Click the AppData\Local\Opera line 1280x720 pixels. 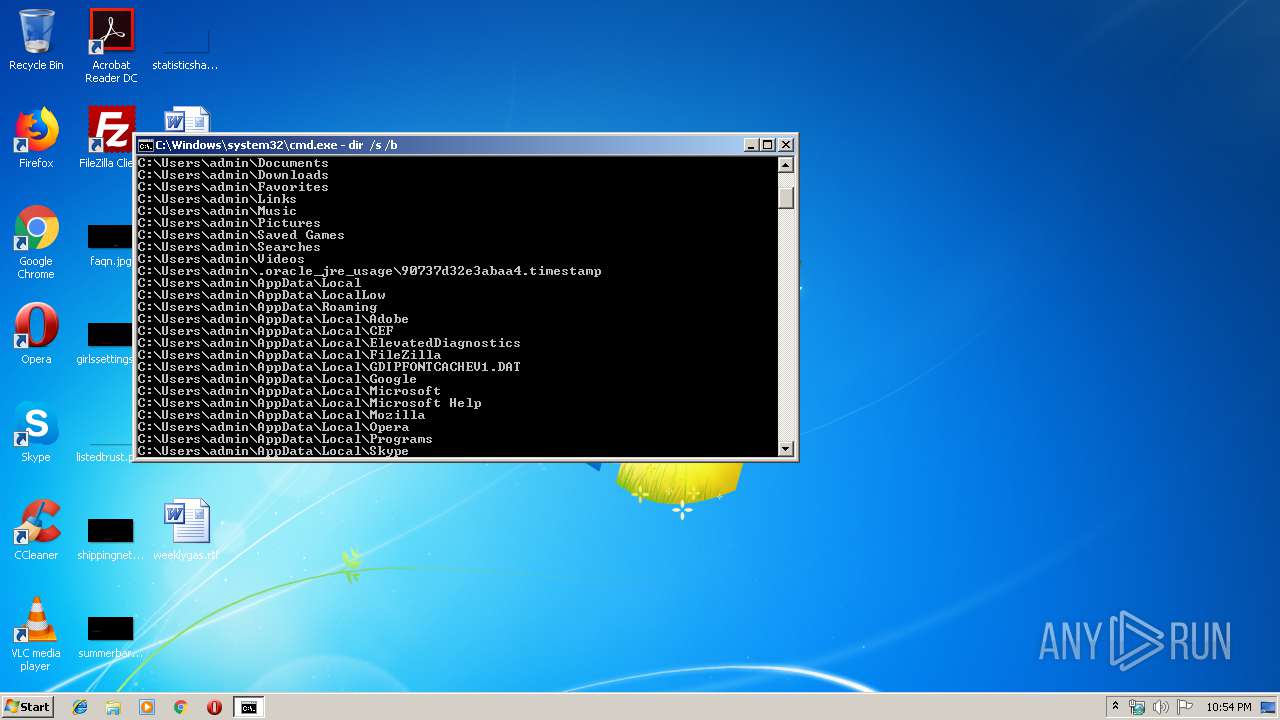273,427
